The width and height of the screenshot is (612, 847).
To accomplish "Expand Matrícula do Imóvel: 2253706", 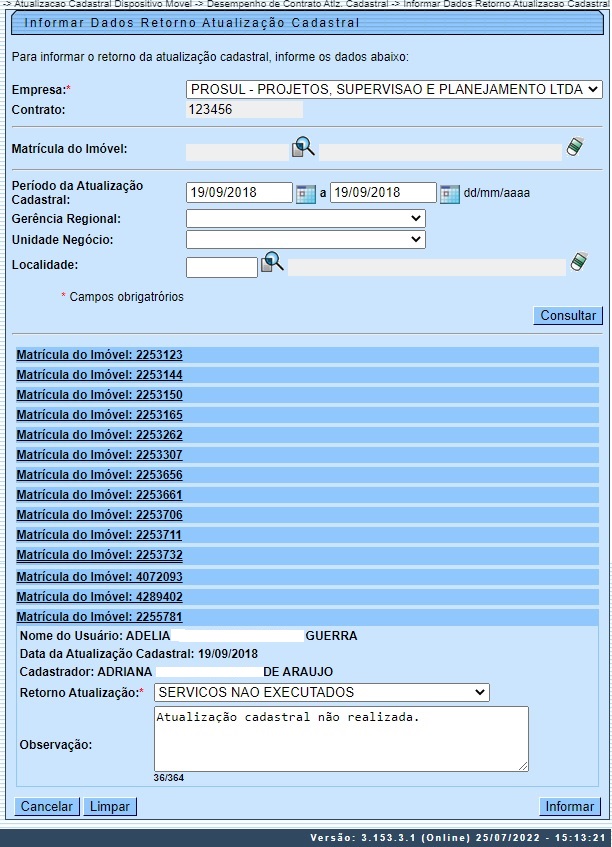I will tap(99, 515).
